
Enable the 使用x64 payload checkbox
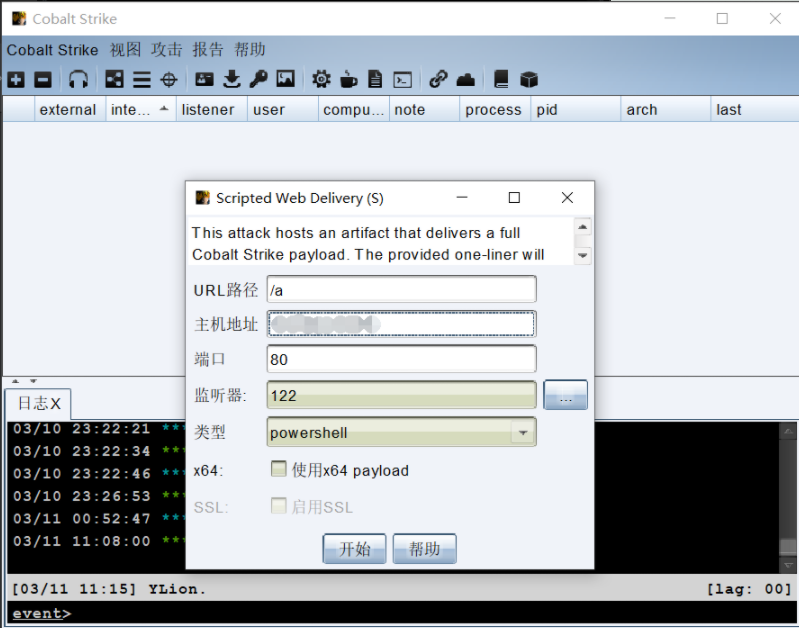tap(279, 469)
